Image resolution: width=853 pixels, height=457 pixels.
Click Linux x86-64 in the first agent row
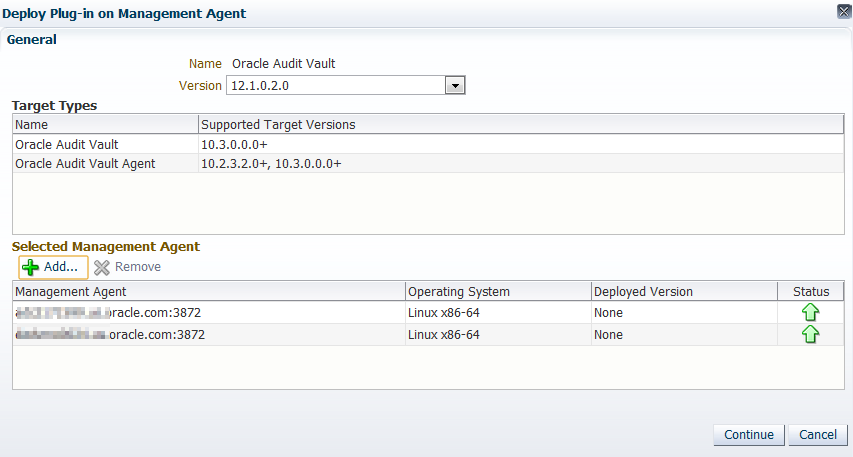pos(443,313)
